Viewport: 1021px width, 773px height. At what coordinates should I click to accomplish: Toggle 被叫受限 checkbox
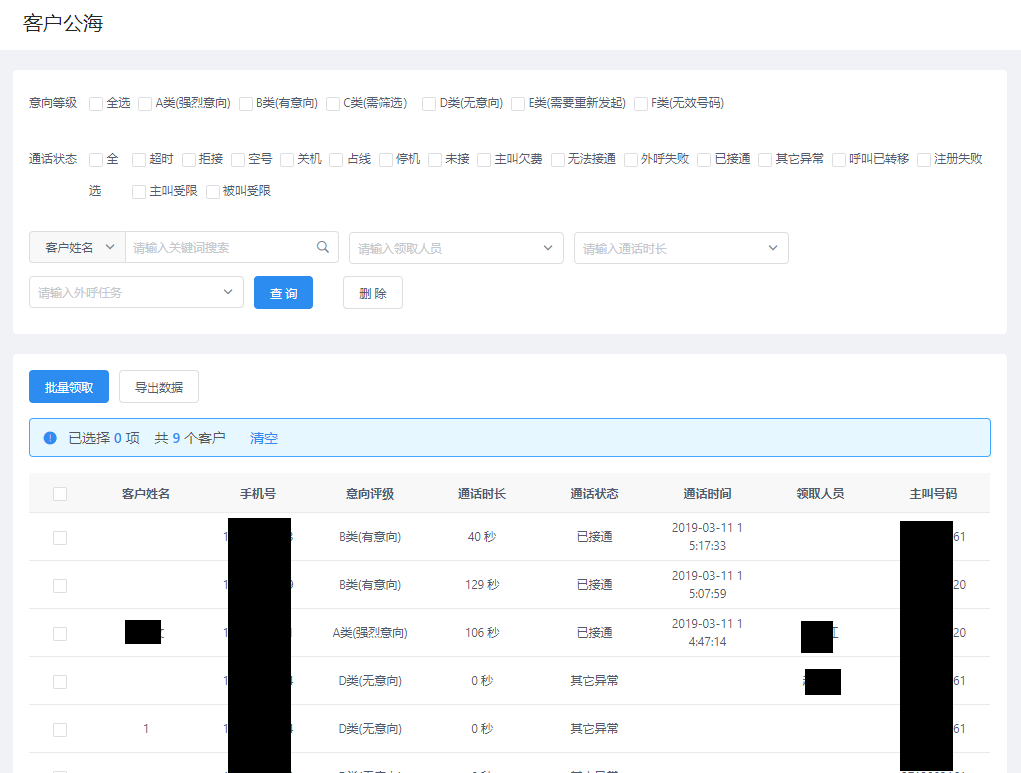212,191
